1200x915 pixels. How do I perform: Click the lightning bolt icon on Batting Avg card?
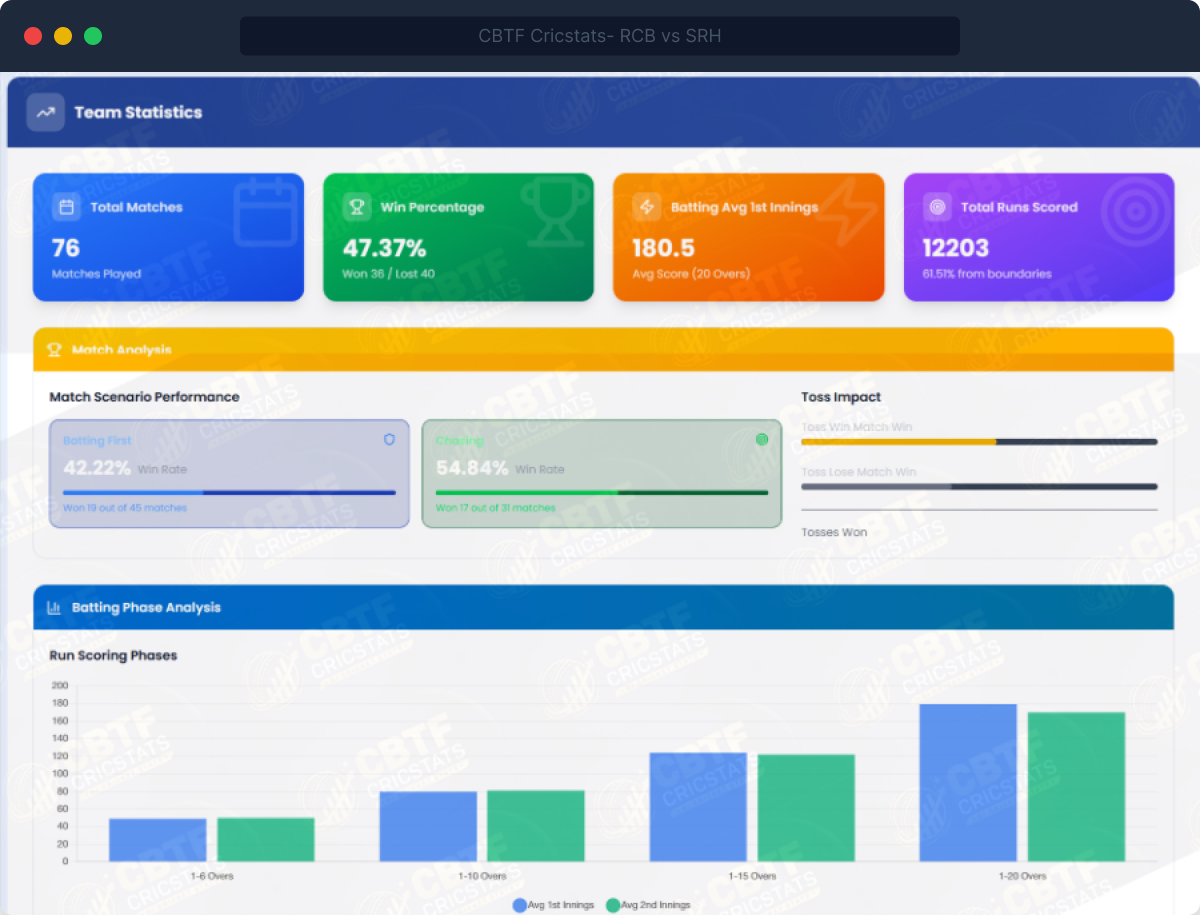[647, 207]
